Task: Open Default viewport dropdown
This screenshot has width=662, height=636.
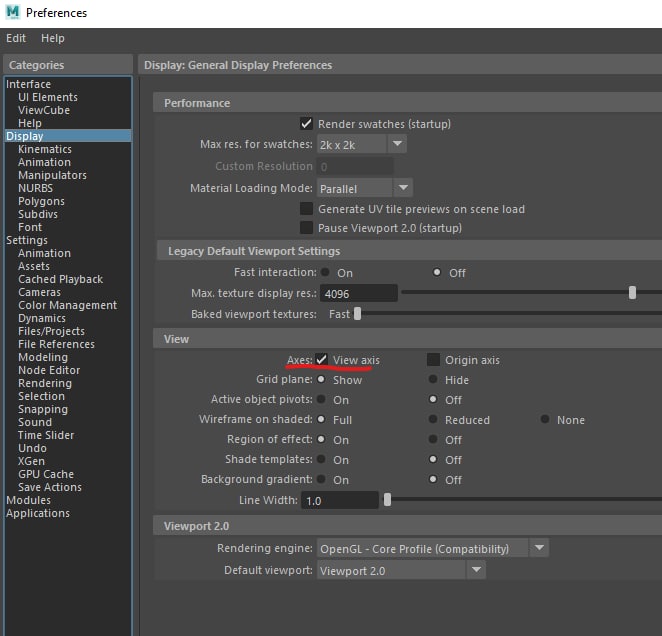Action: (401, 570)
